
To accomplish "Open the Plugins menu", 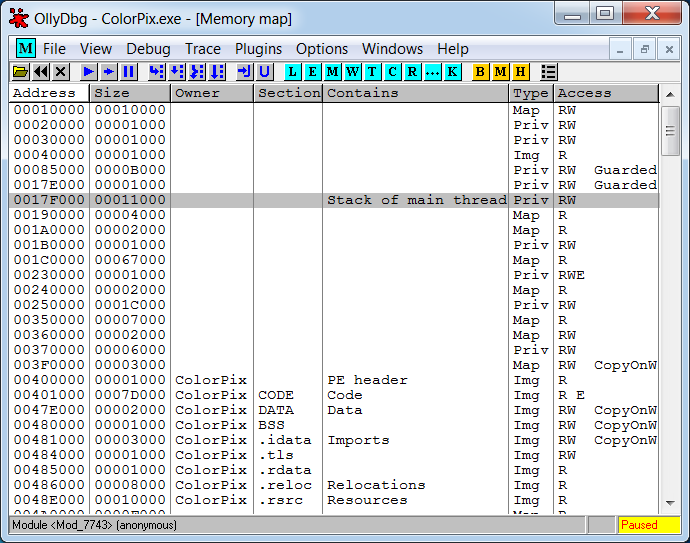I will tap(258, 49).
